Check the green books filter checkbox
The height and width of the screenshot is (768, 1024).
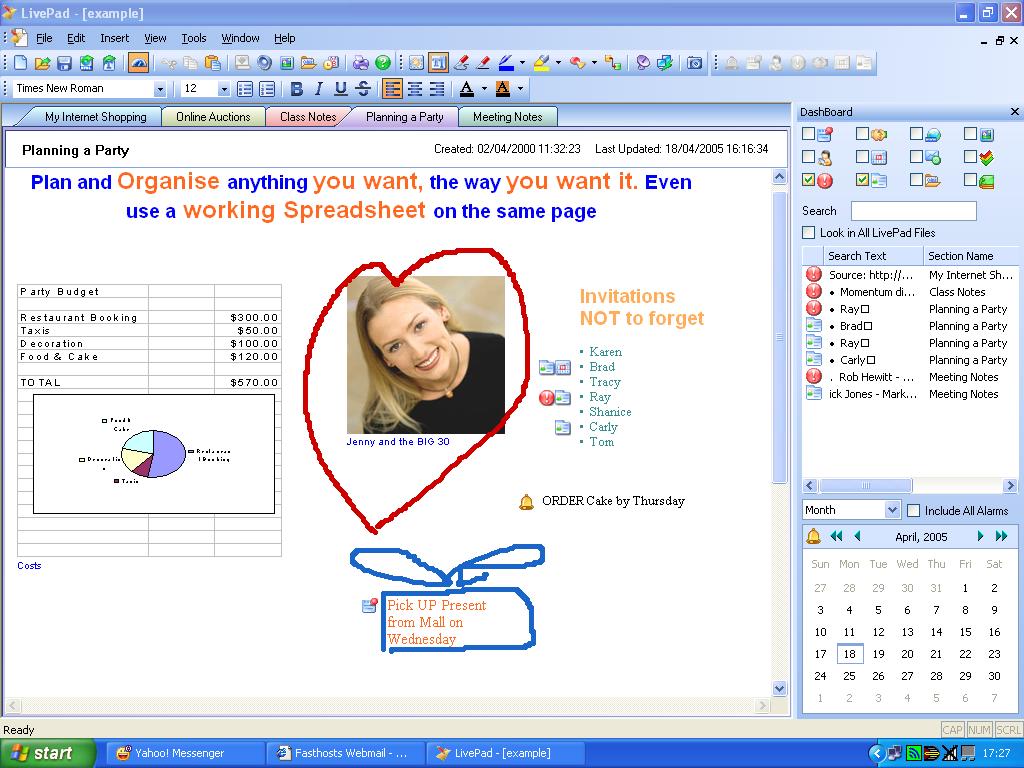(x=970, y=179)
